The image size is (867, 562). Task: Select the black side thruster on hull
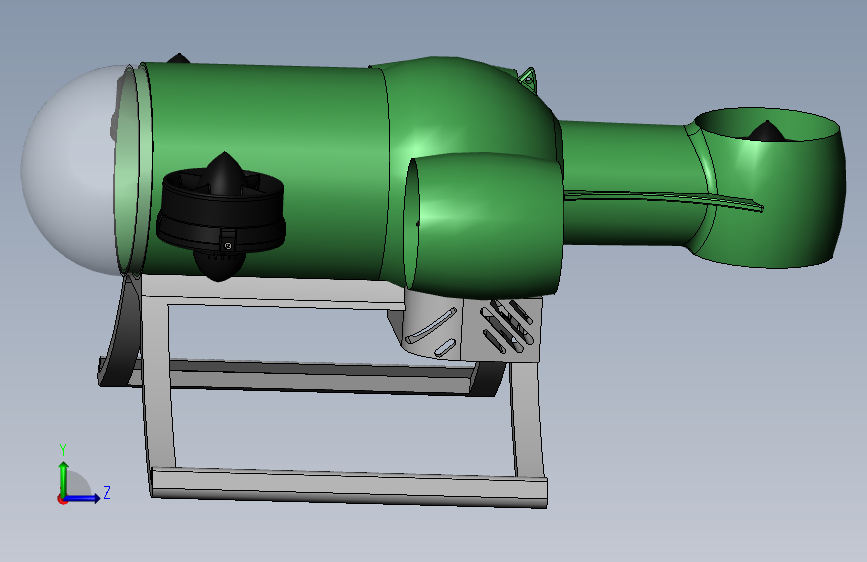pyautogui.click(x=221, y=216)
